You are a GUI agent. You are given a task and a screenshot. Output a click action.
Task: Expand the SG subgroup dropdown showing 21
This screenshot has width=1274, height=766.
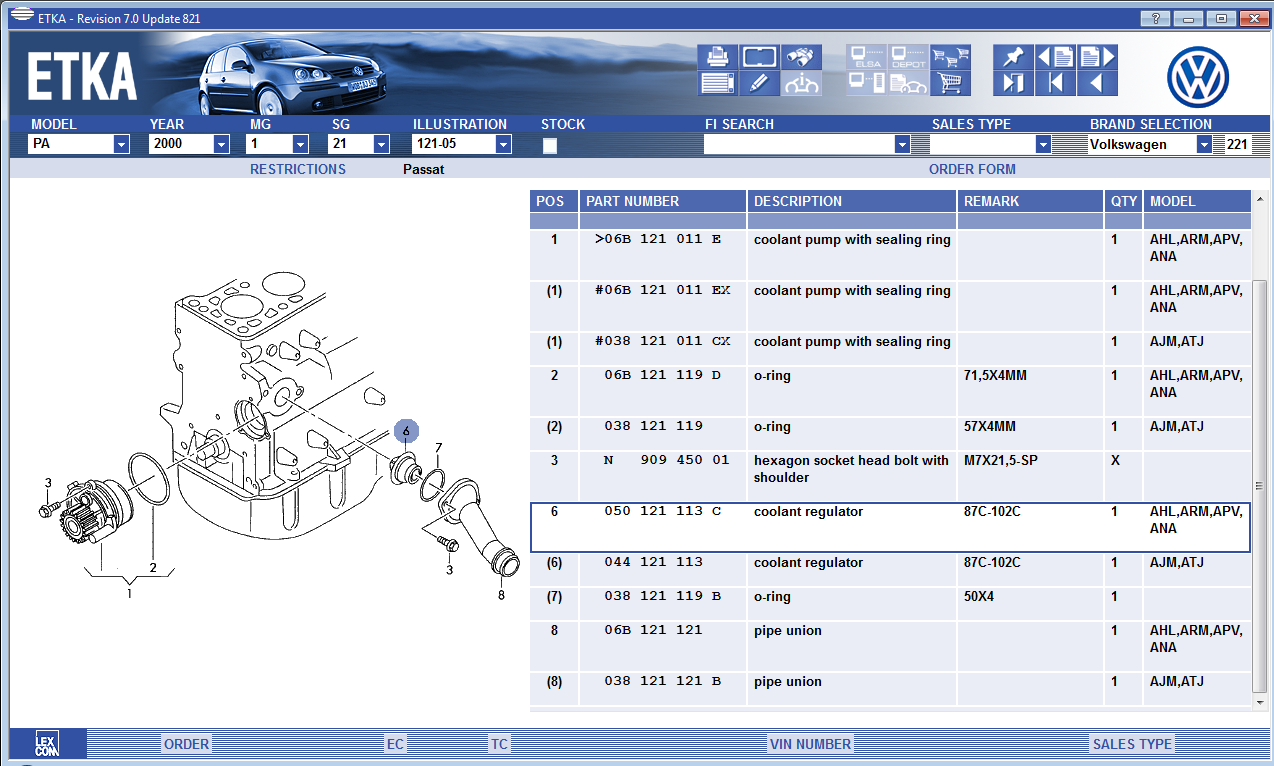[360, 144]
